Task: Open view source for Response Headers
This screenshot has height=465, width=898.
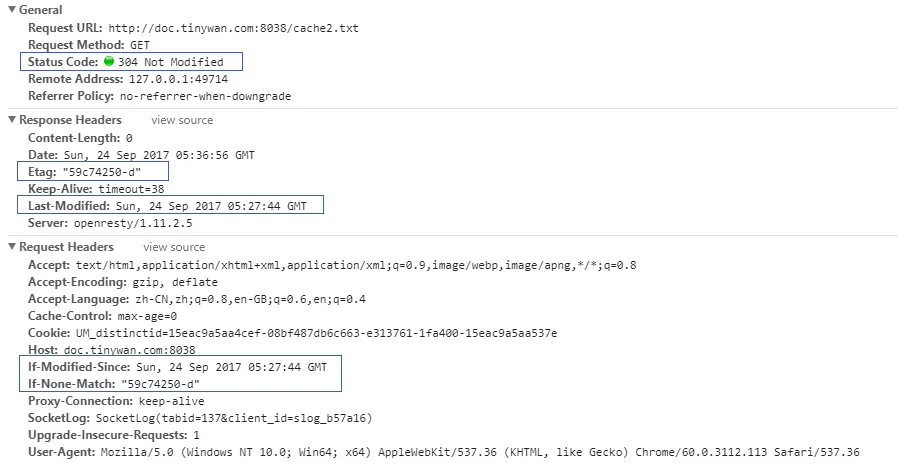Action: (x=182, y=120)
